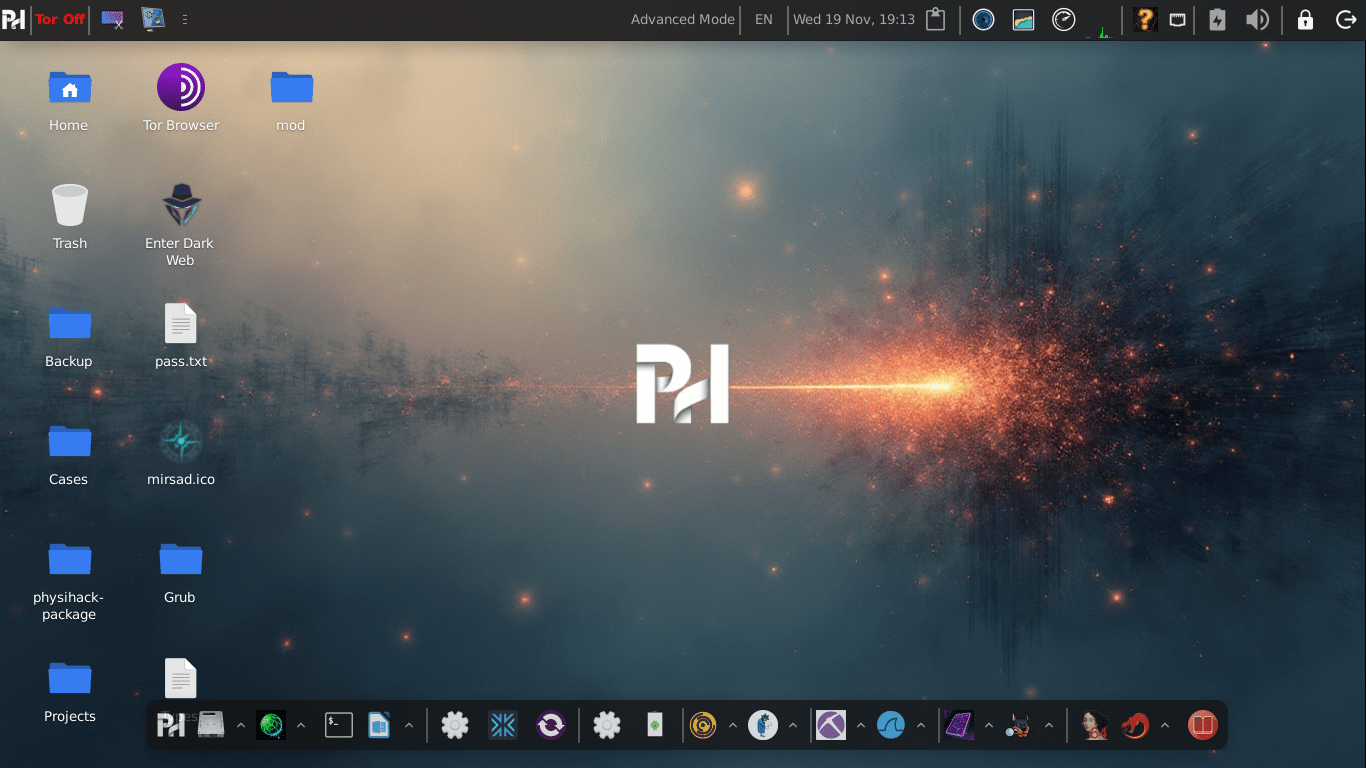Open LibreOffice from the dock
This screenshot has height=768, width=1366.
tap(380, 725)
